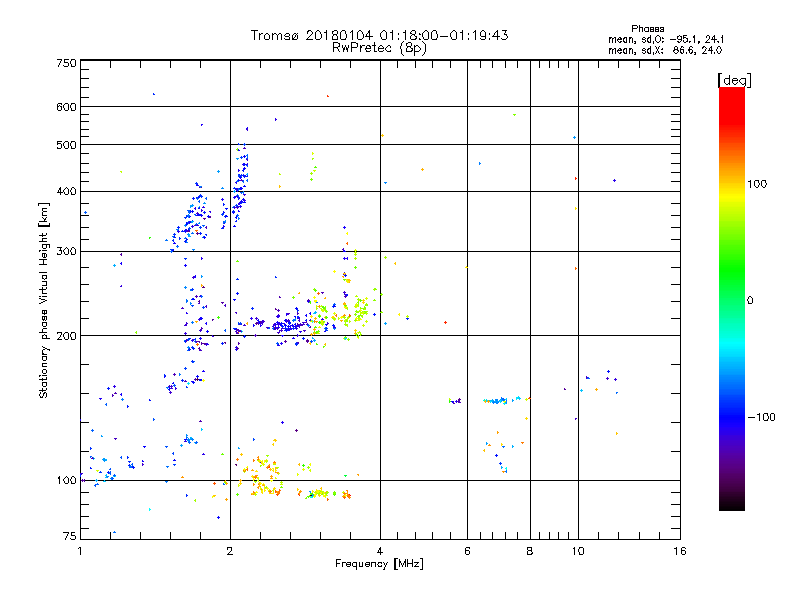Click the y-axis tick label '300'

click(67, 251)
